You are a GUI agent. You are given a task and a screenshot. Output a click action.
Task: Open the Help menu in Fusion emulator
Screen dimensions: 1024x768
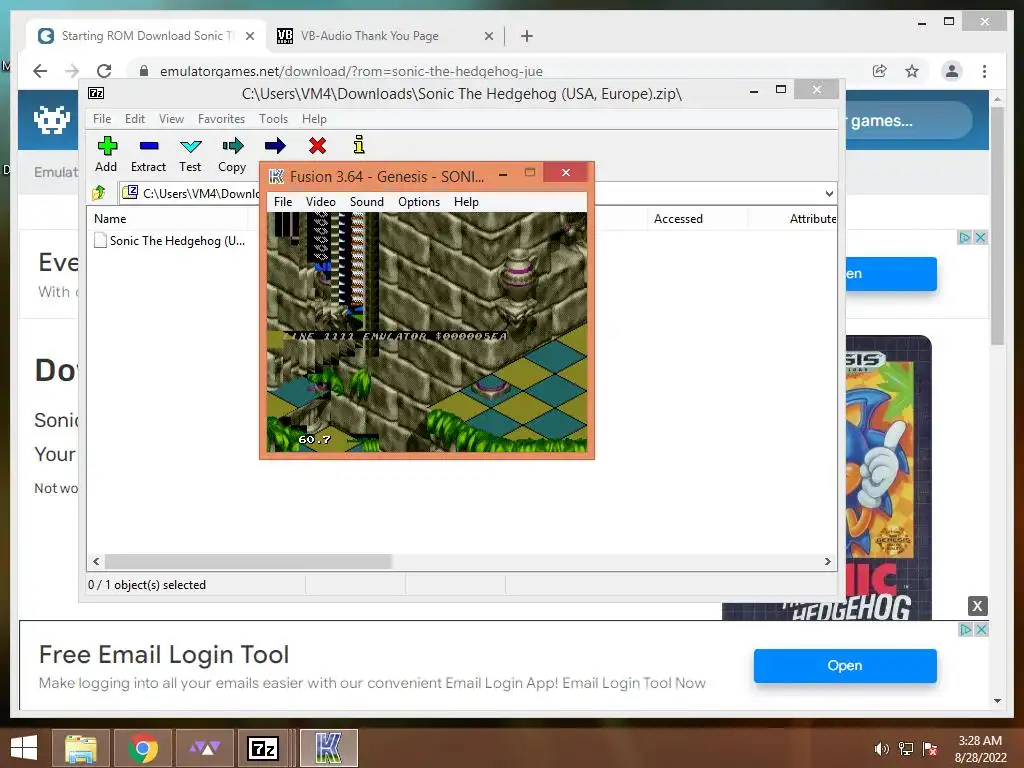point(466,202)
